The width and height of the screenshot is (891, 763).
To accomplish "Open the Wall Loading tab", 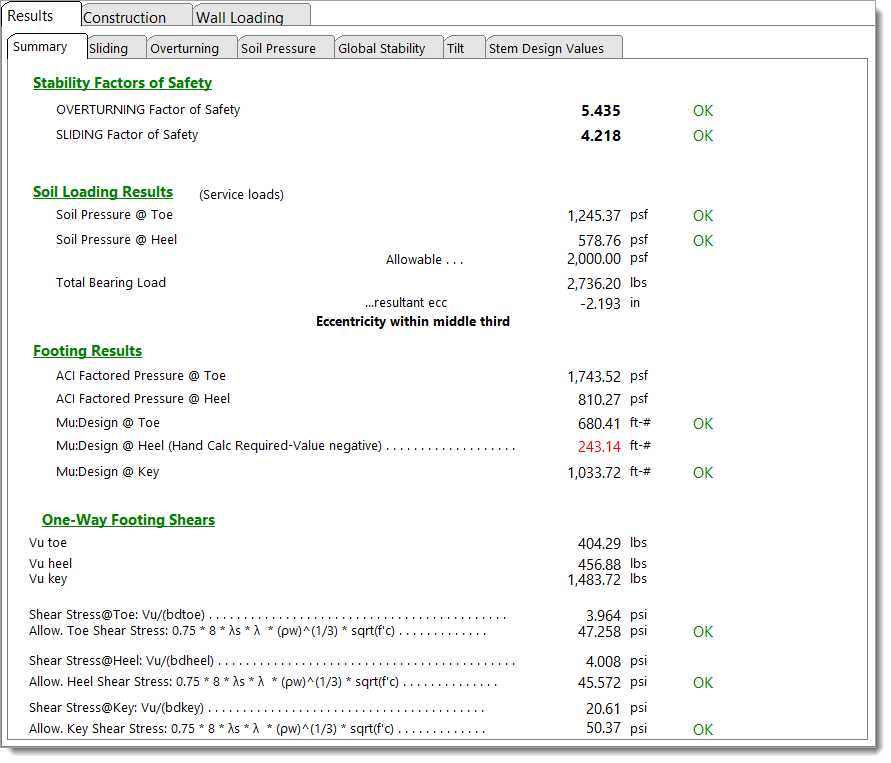I will [x=240, y=17].
